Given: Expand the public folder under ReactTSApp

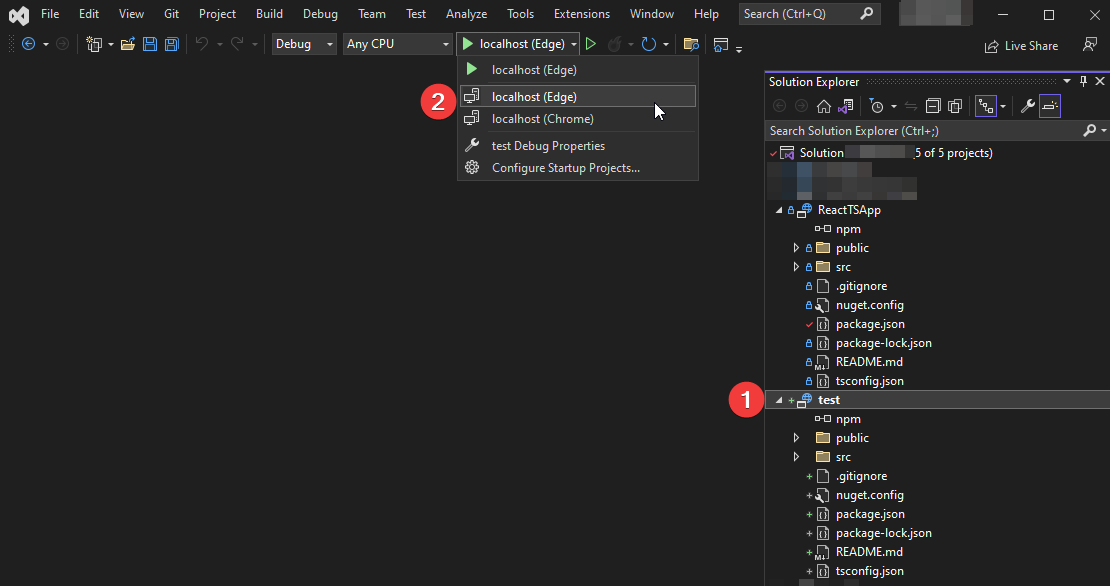Looking at the screenshot, I should (796, 248).
